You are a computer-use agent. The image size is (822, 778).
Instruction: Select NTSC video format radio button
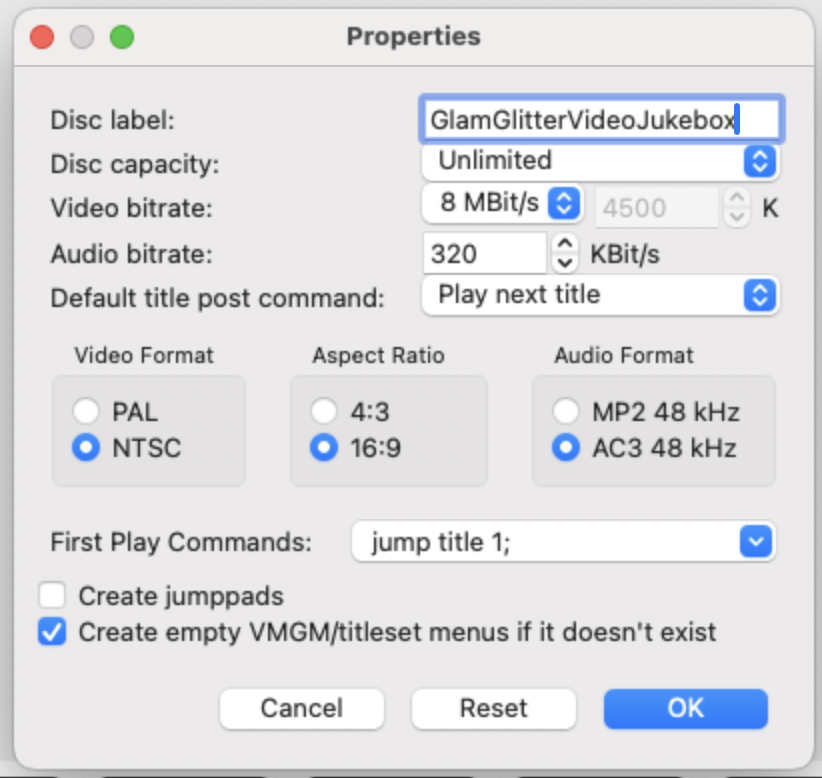(87, 447)
